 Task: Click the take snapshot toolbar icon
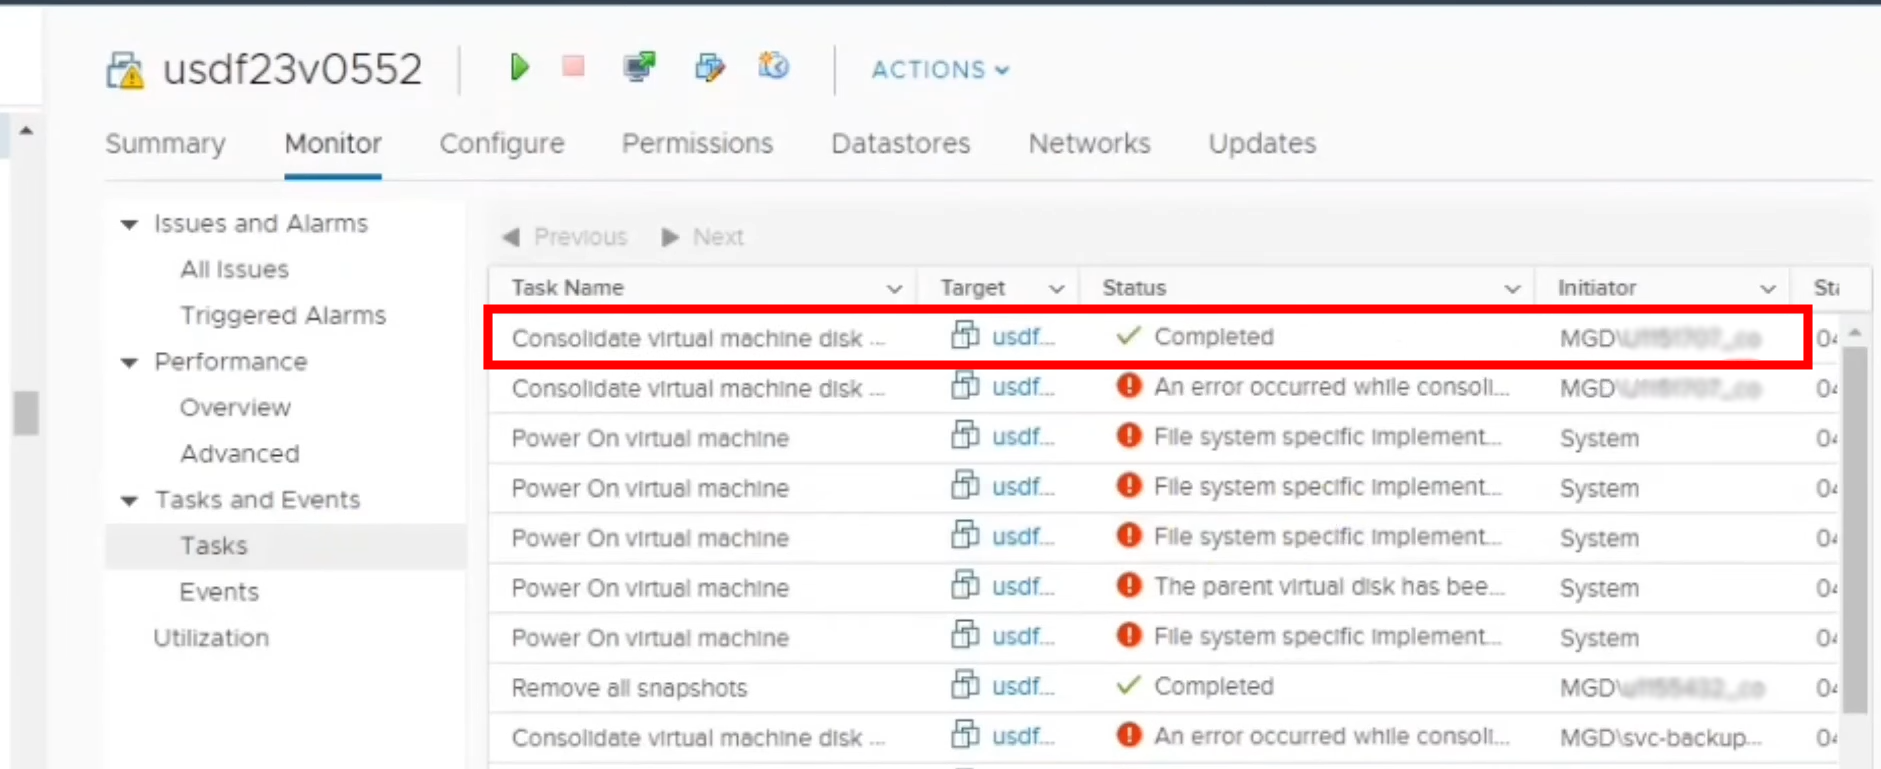point(773,67)
